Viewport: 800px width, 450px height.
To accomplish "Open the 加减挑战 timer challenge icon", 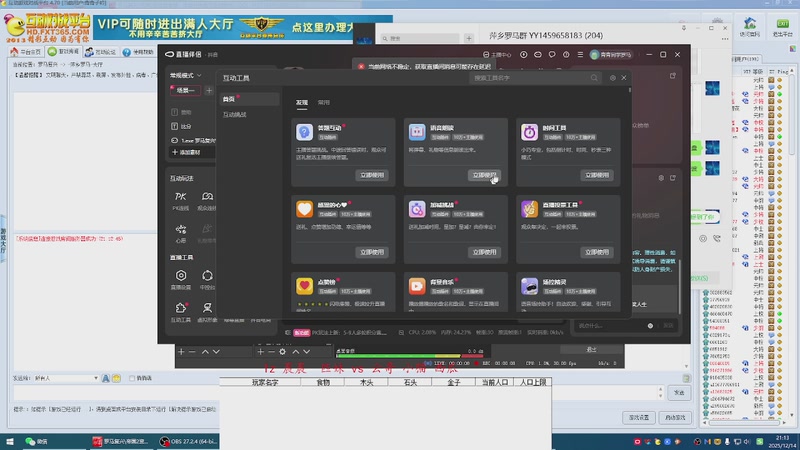I will click(x=417, y=209).
